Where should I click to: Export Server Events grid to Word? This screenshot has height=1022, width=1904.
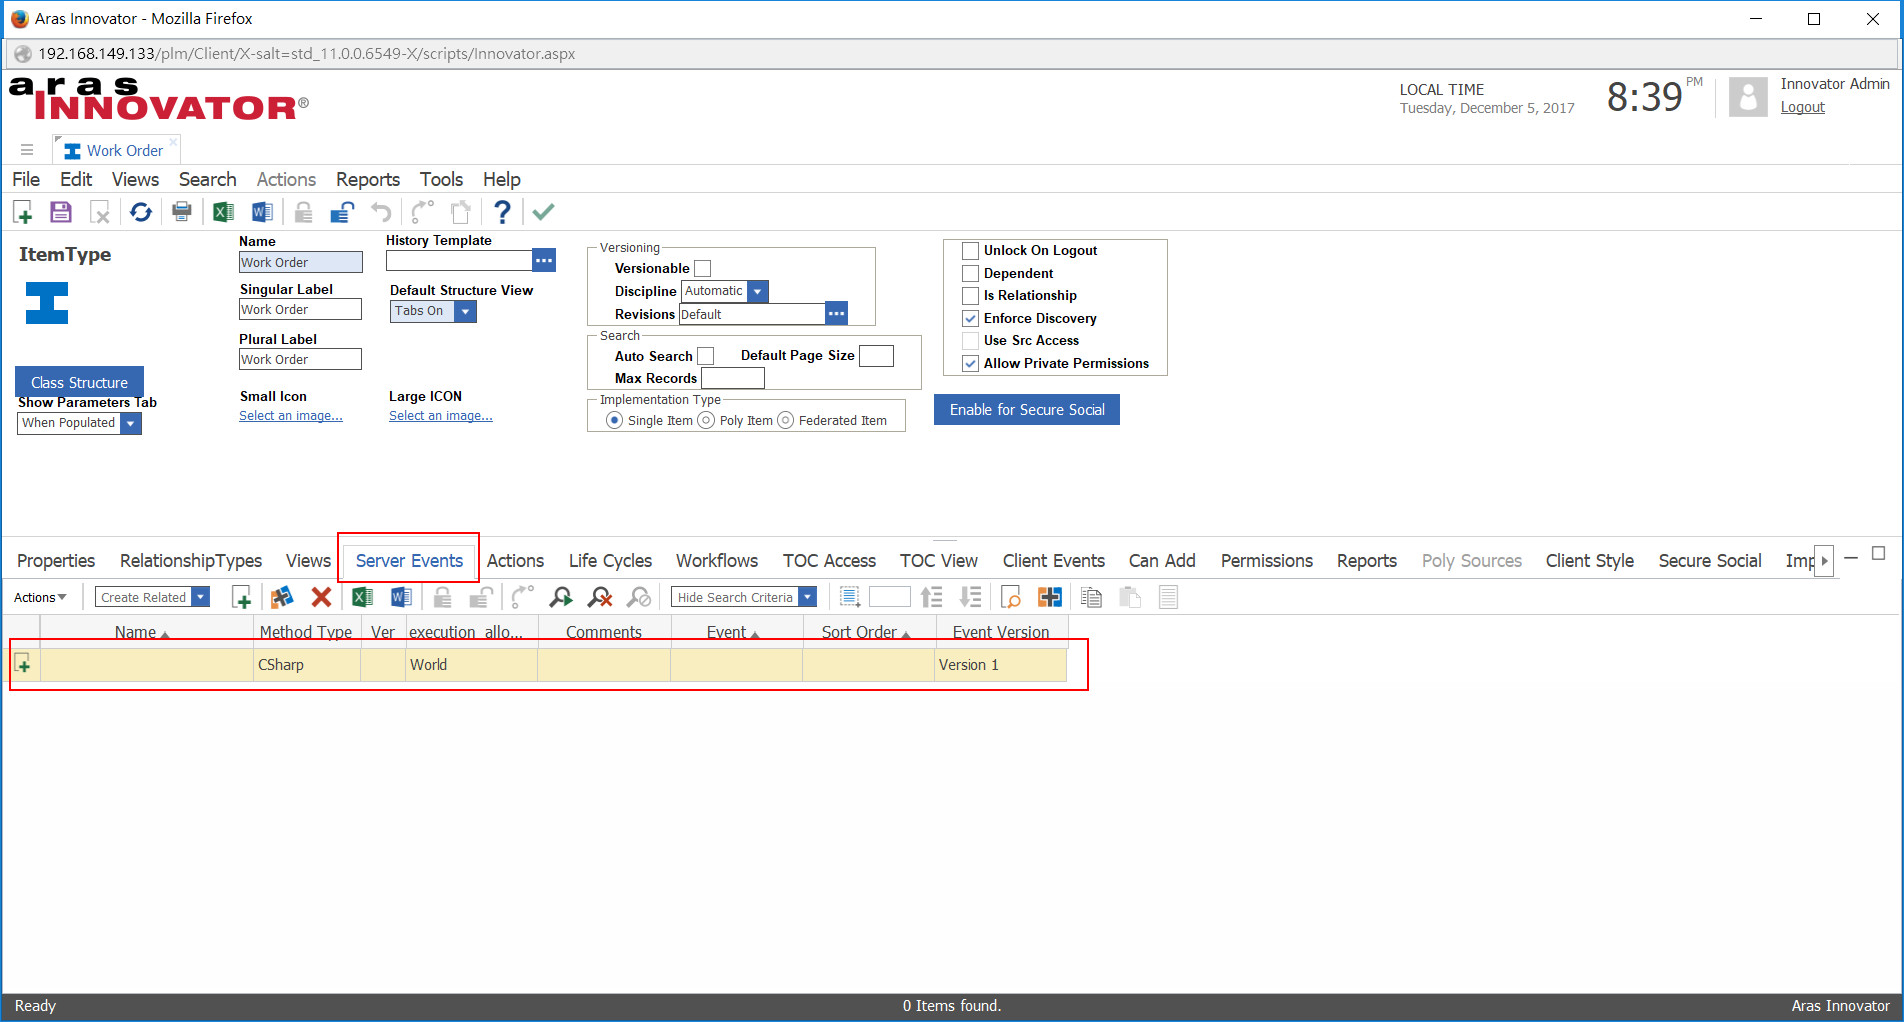tap(401, 598)
